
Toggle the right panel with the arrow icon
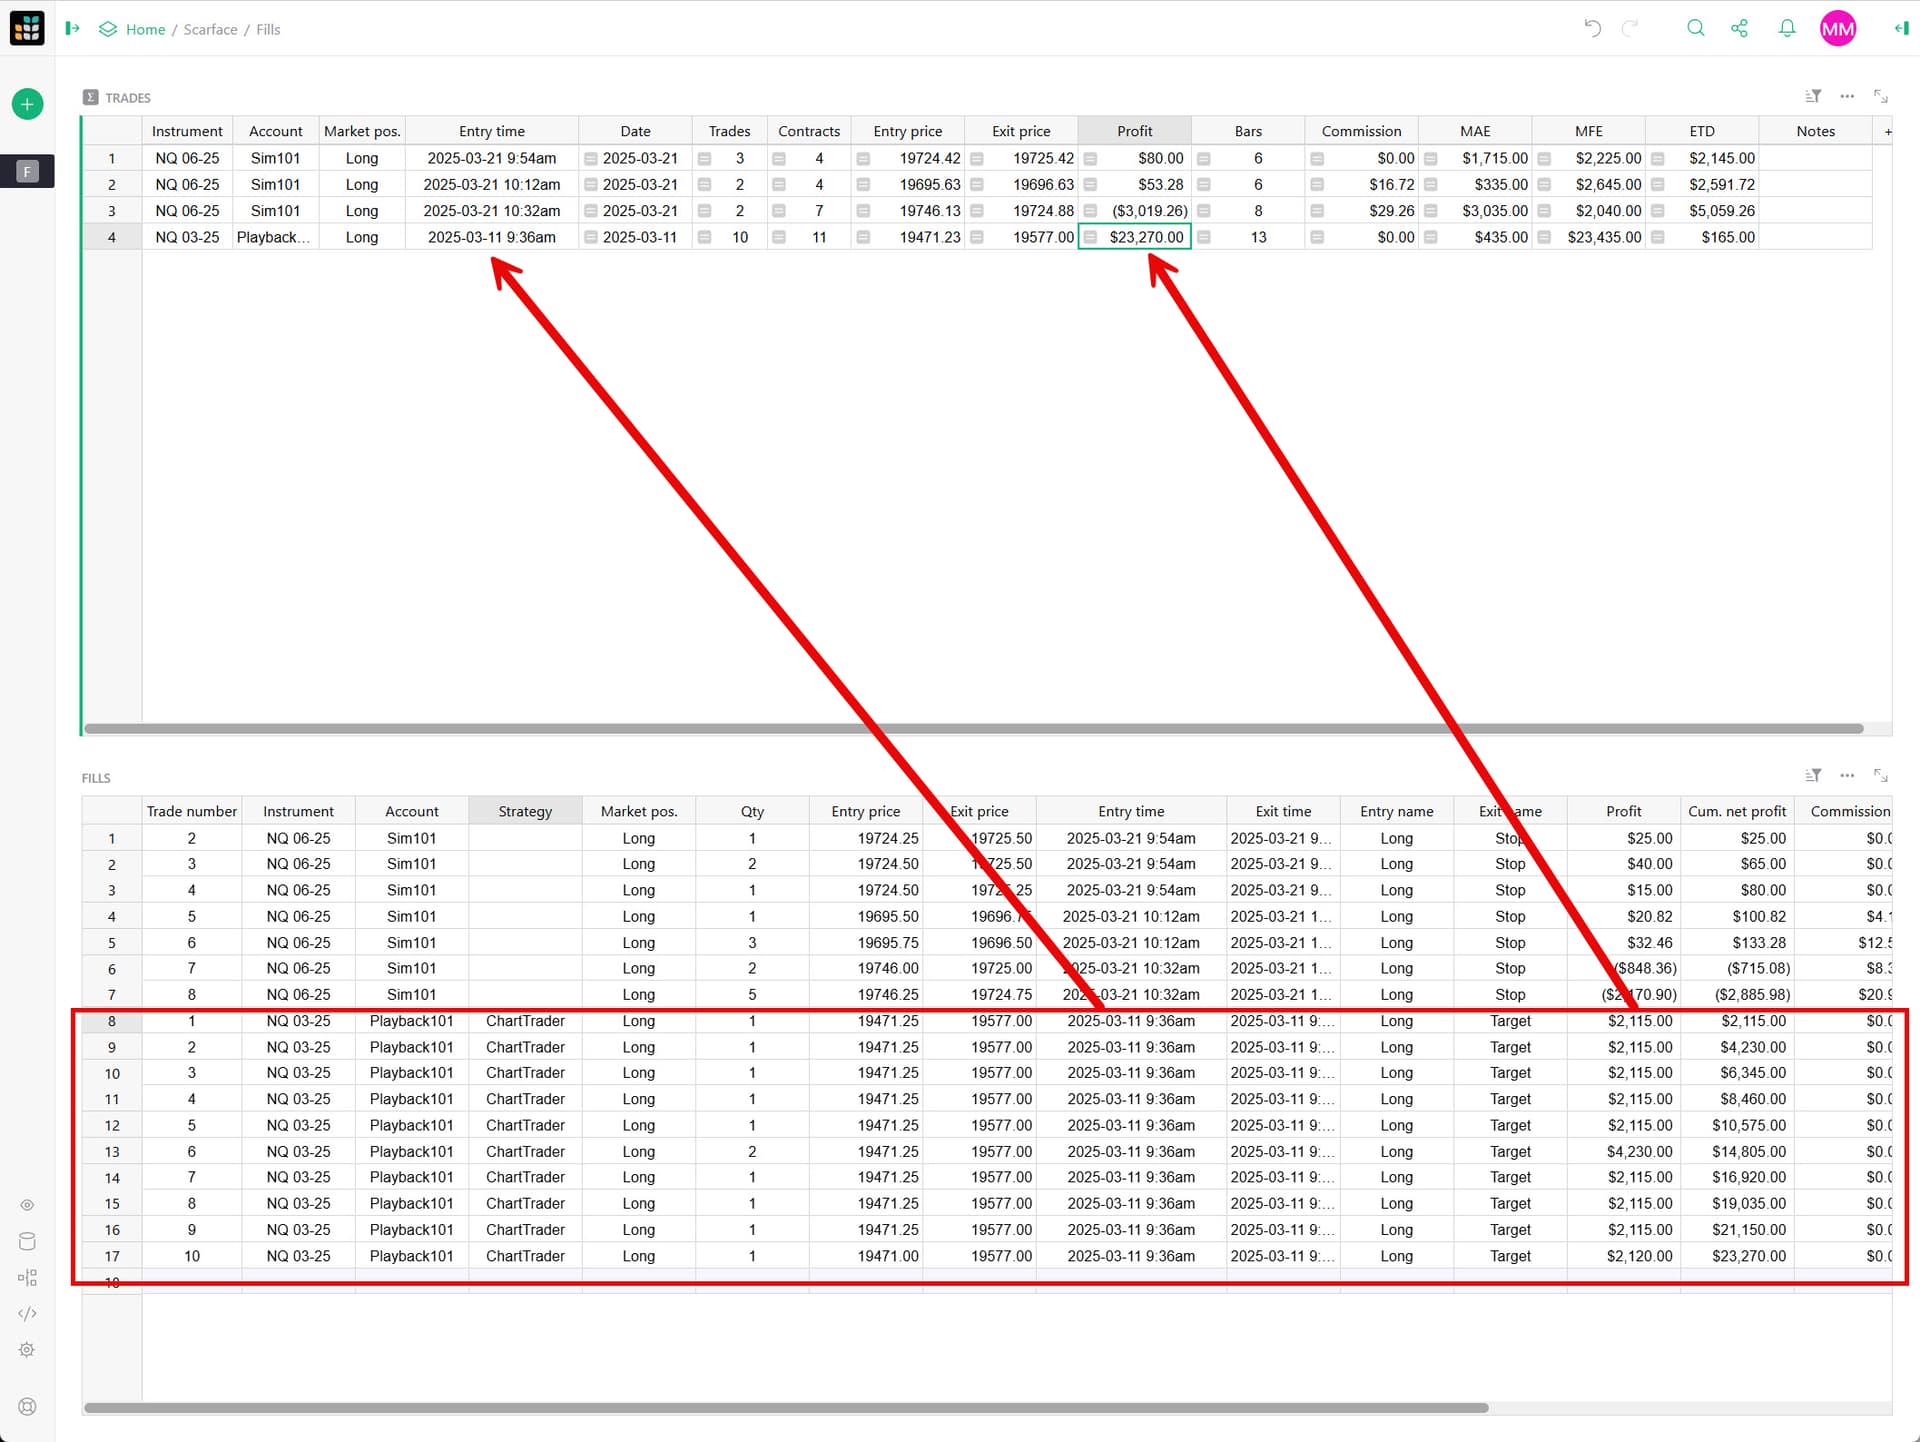point(1901,28)
